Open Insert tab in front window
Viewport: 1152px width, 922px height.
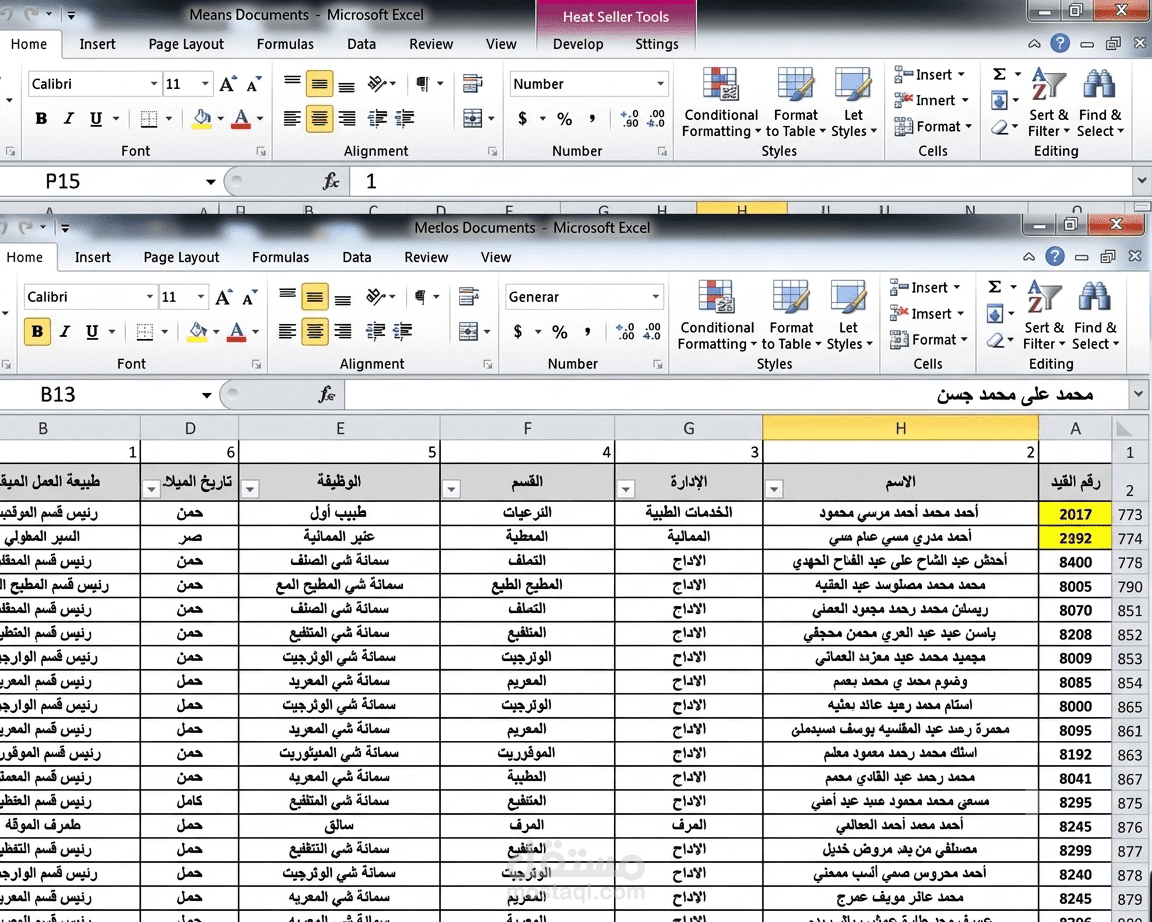(x=93, y=257)
